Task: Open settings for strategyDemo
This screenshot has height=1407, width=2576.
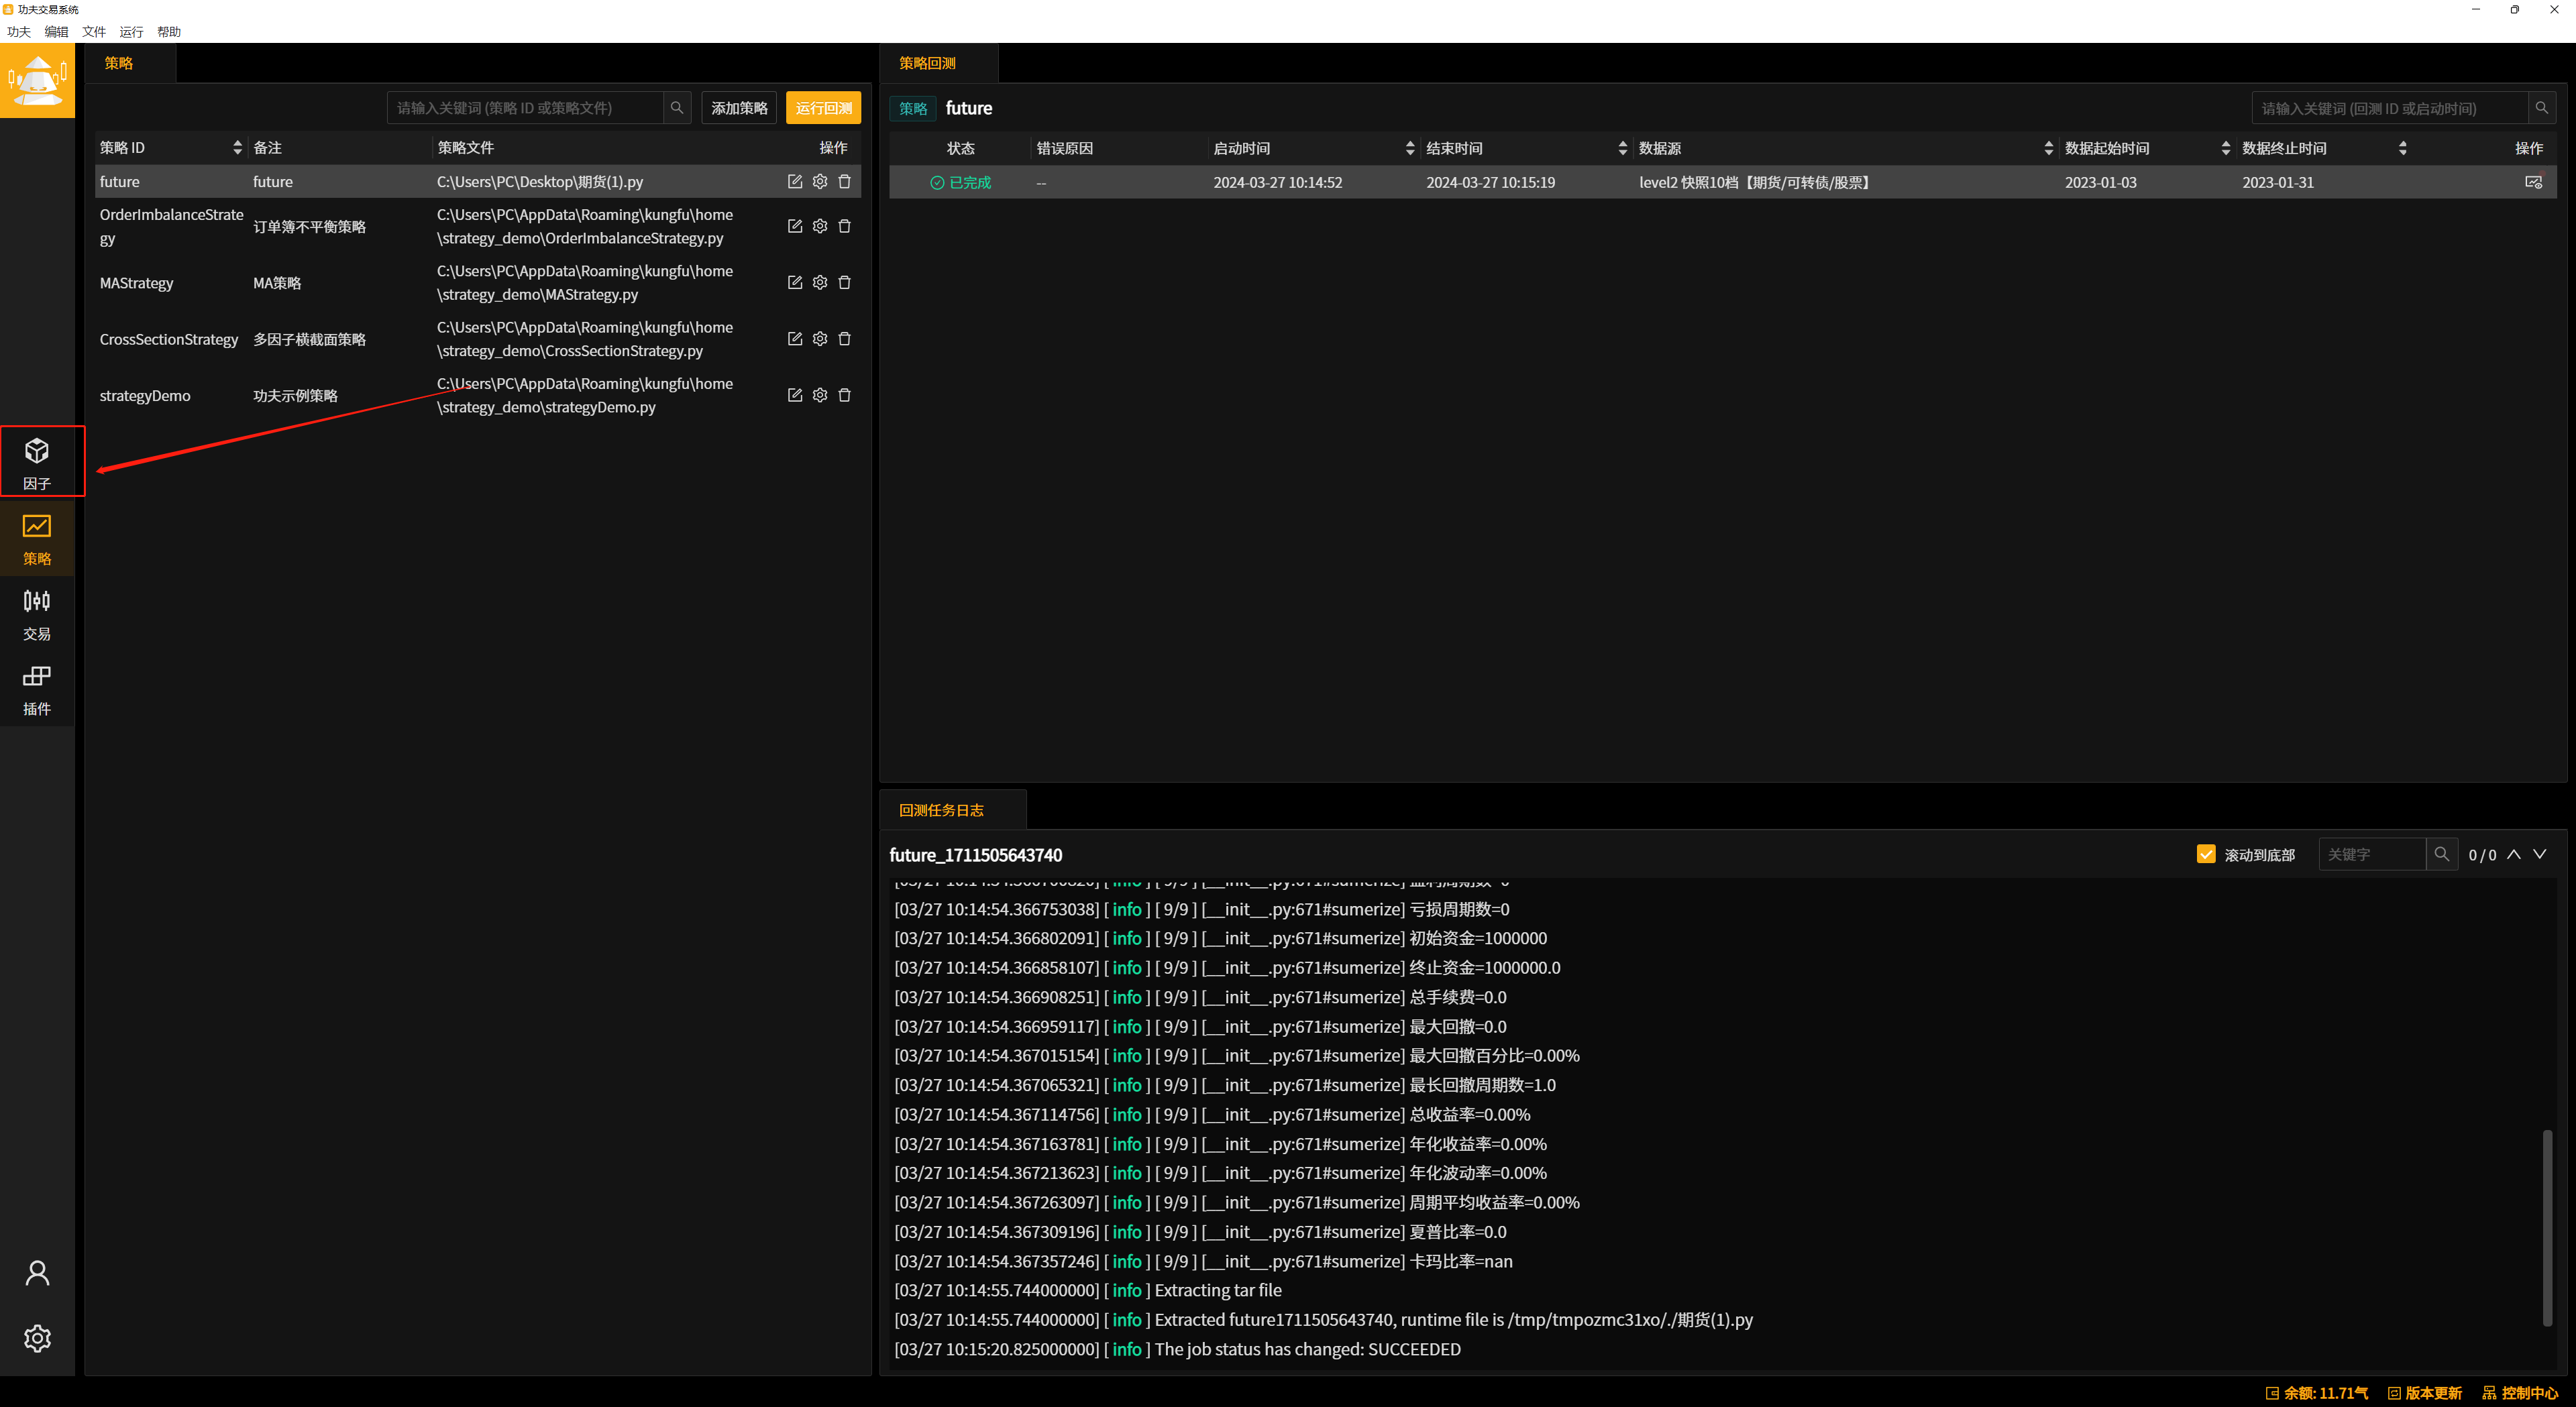Action: (x=820, y=395)
